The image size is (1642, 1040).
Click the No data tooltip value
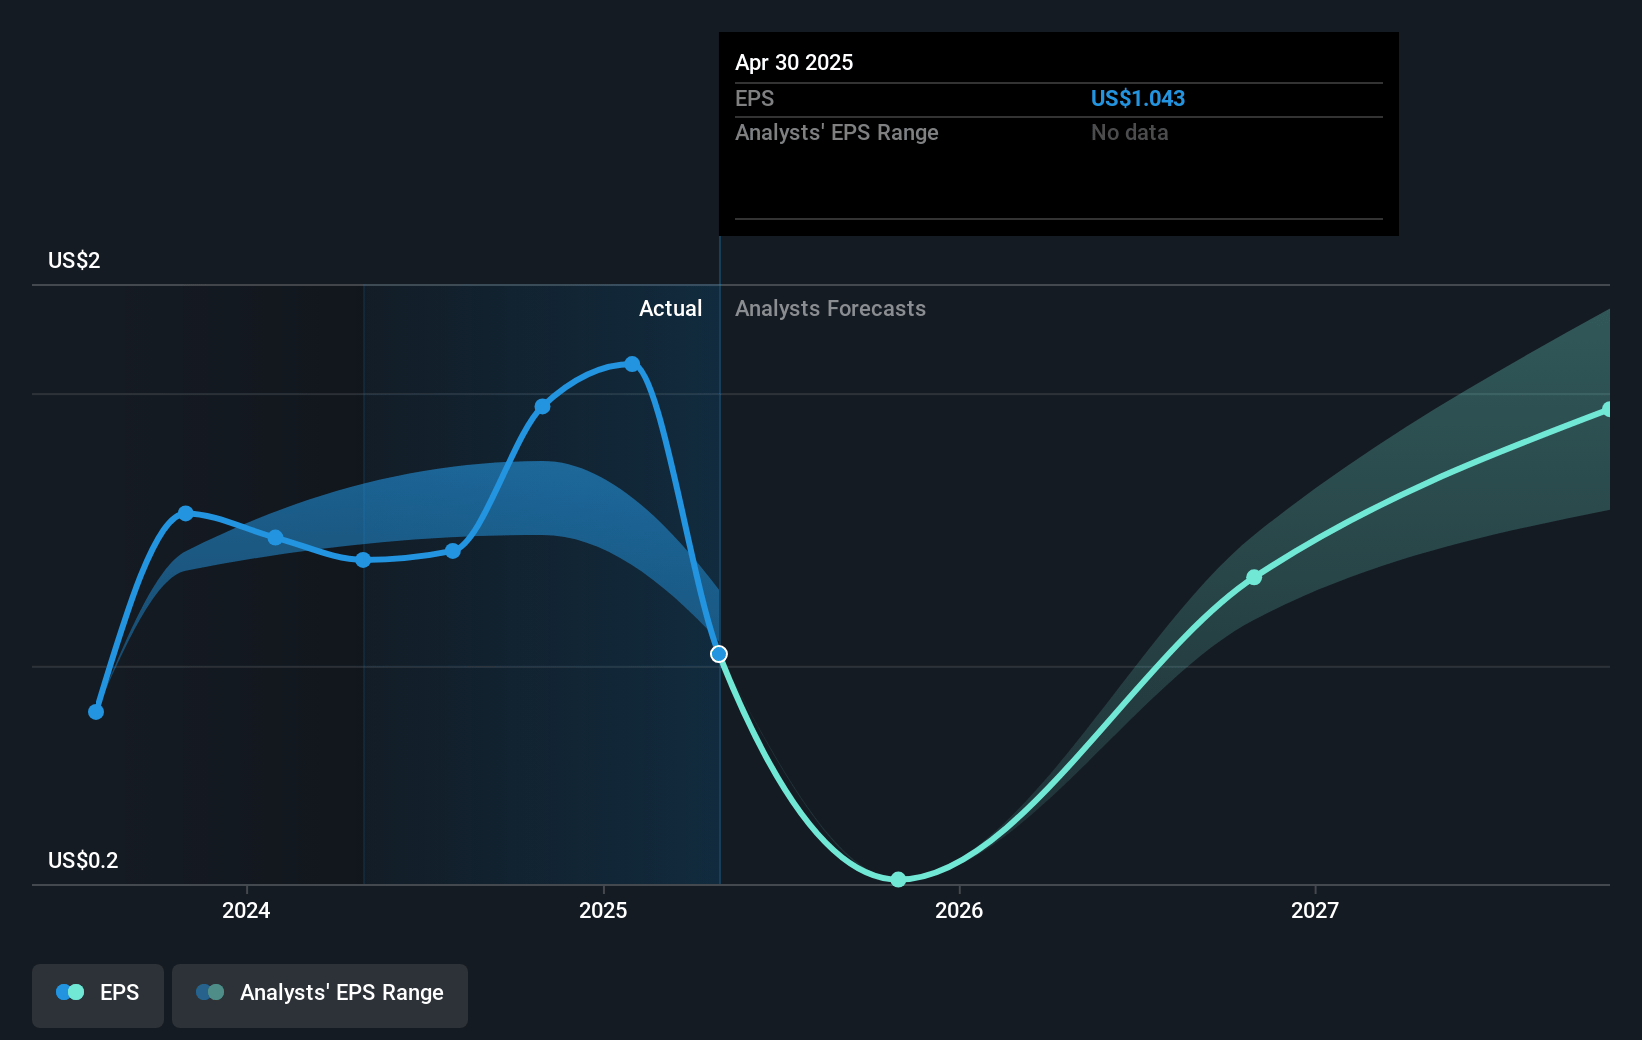tap(1130, 132)
